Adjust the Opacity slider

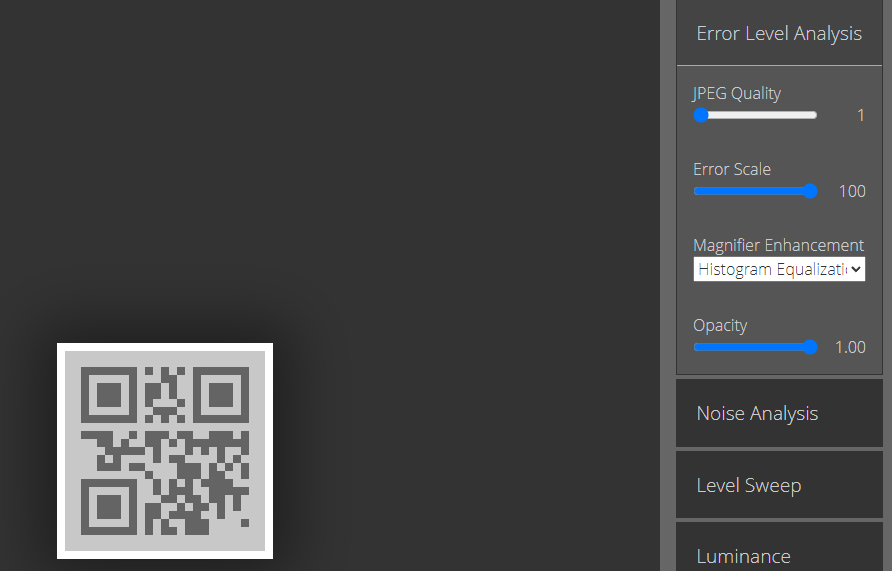(755, 347)
